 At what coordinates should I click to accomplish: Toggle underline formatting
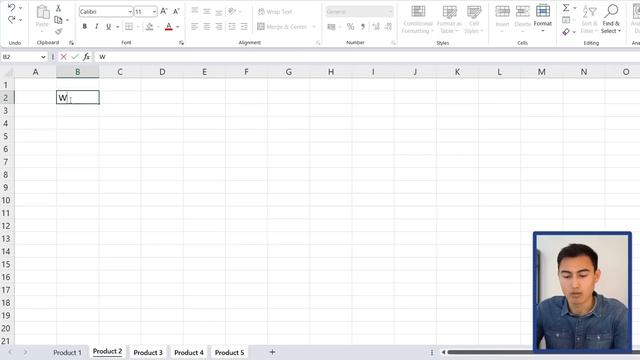tap(108, 27)
